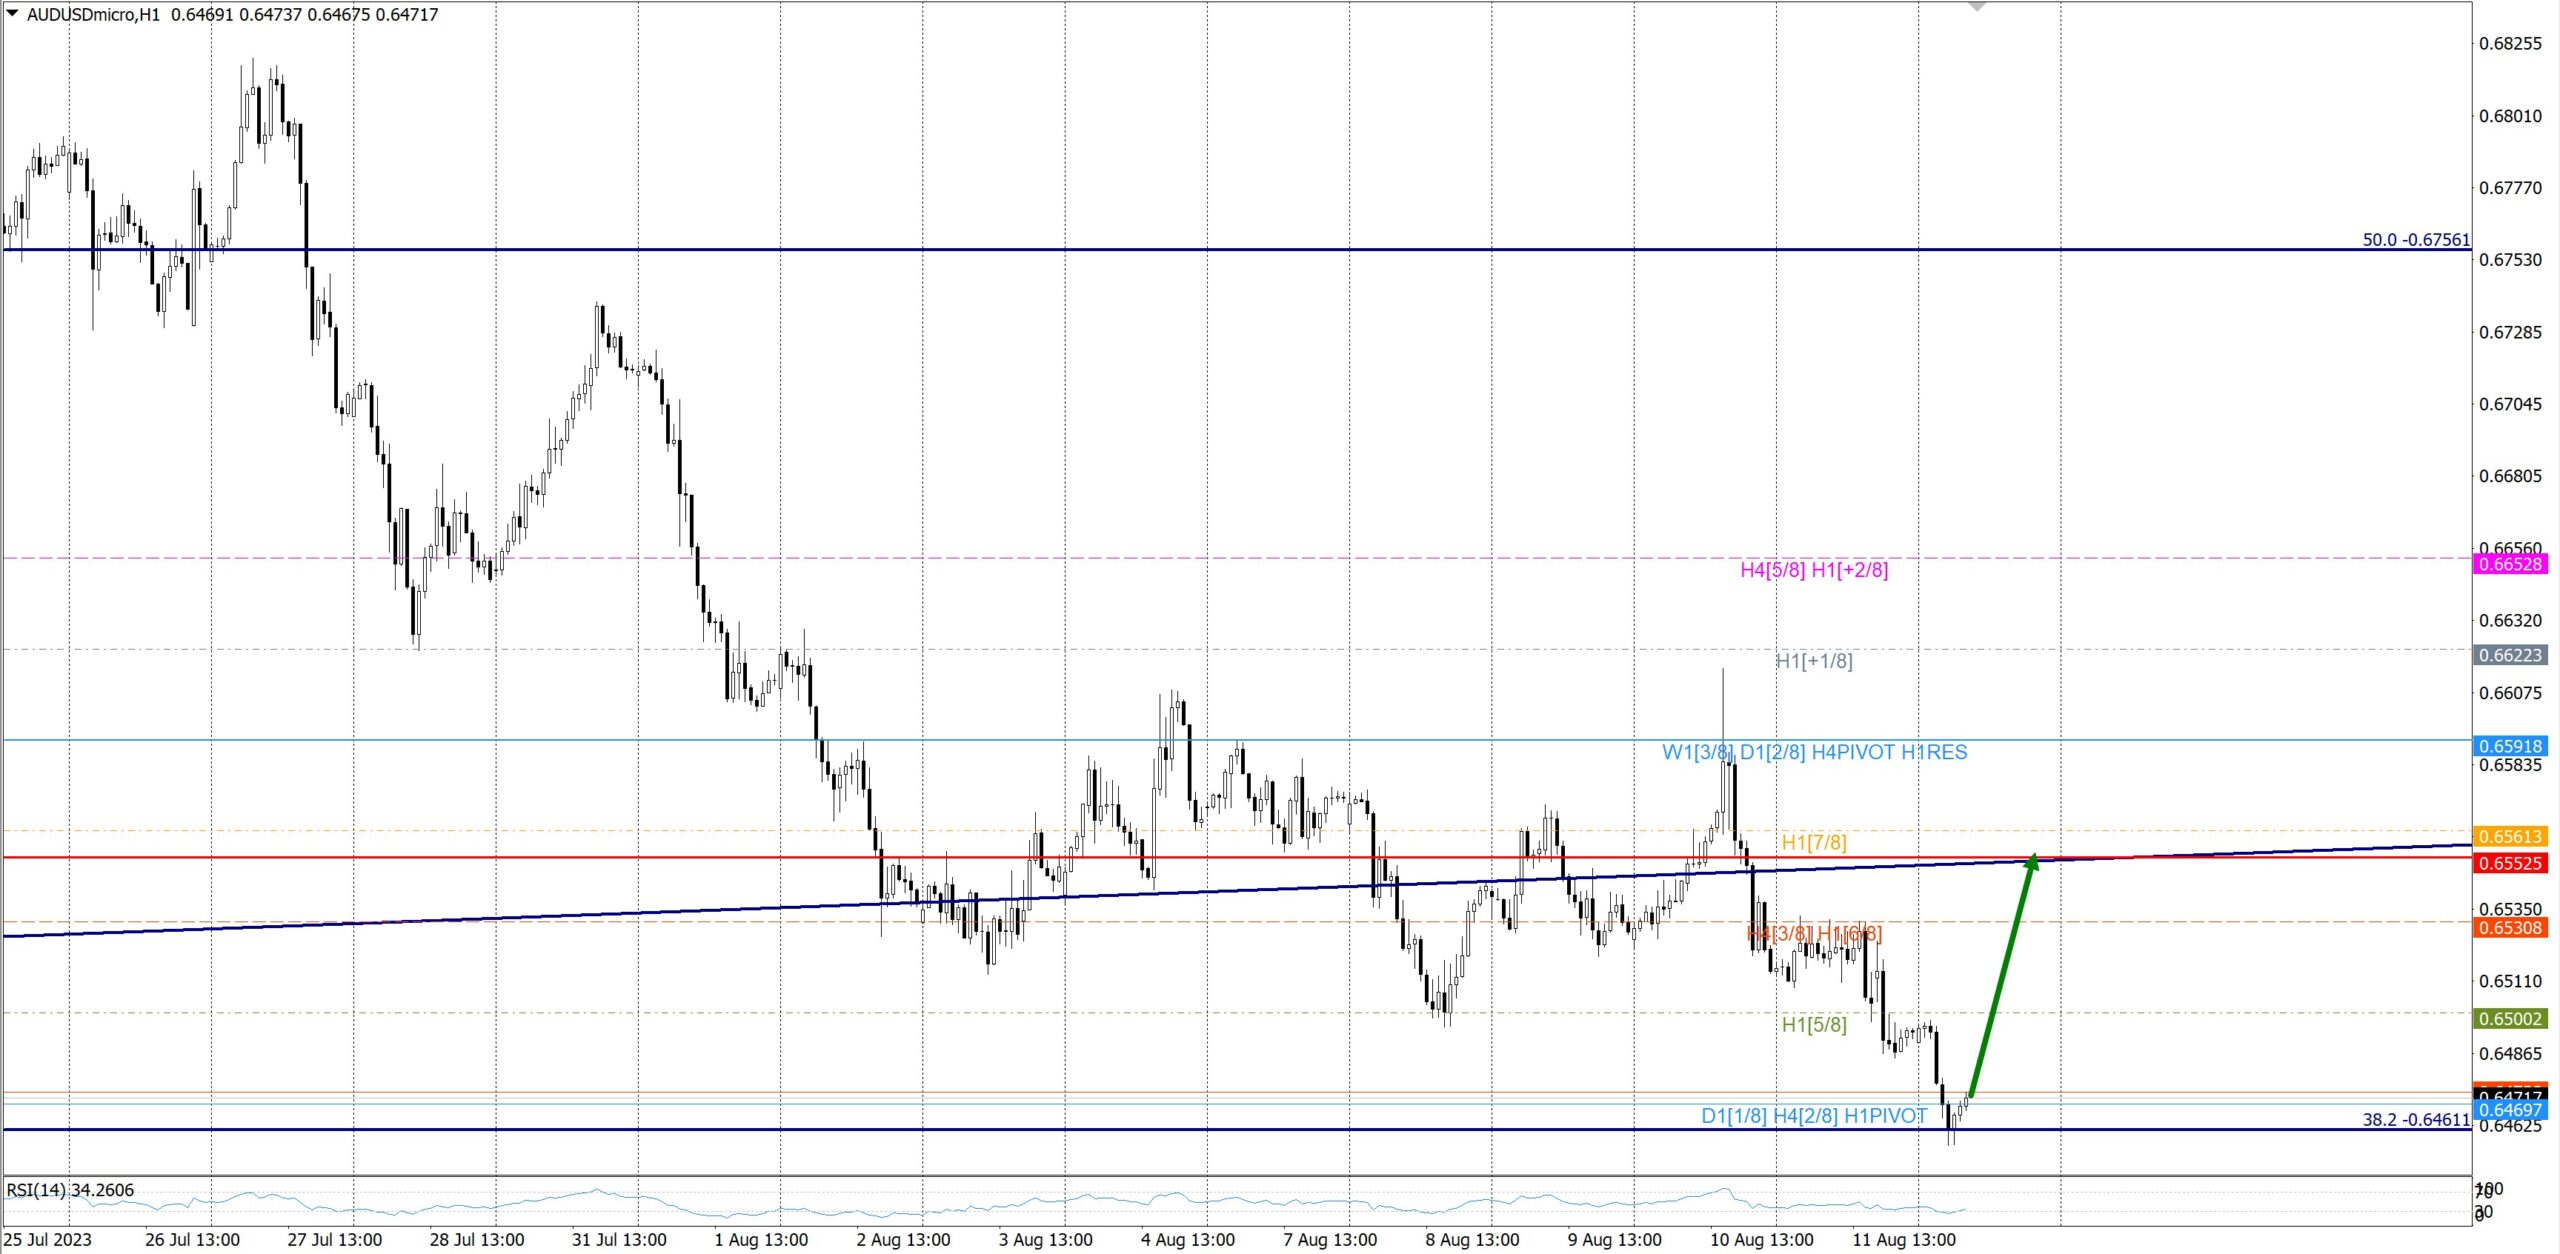Click the D1[1/8] H4[2/8] H1PIVOT label
Image resolution: width=2560 pixels, height=1254 pixels.
pos(1814,1116)
